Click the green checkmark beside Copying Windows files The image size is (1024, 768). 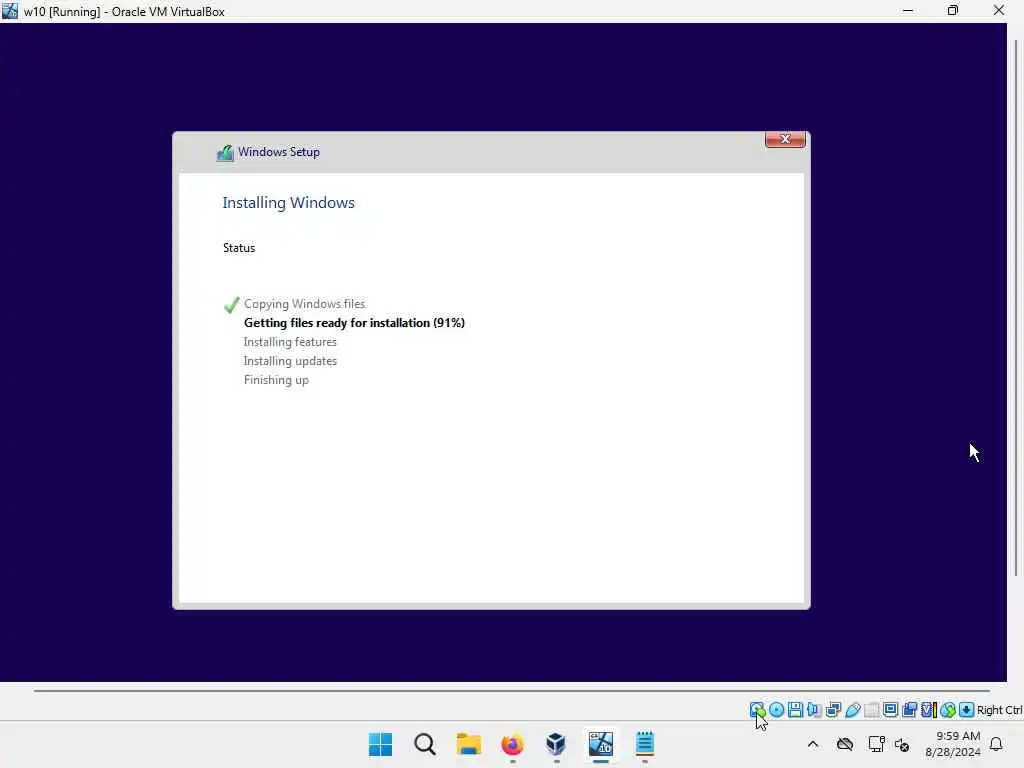click(232, 305)
